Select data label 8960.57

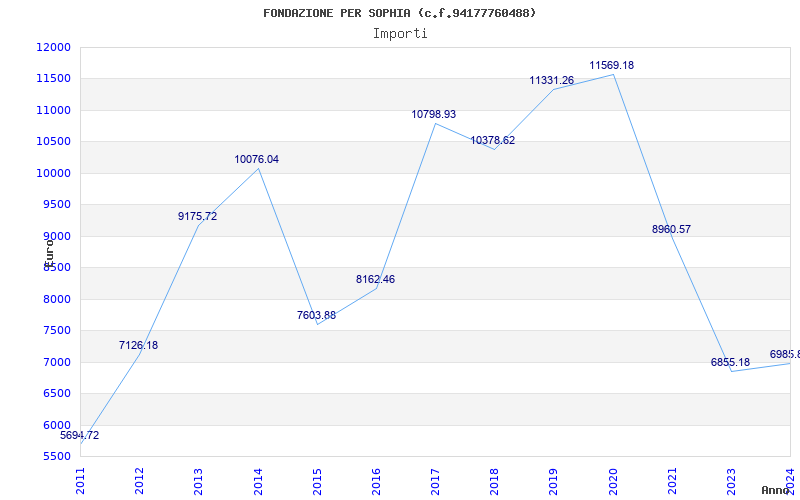click(671, 229)
